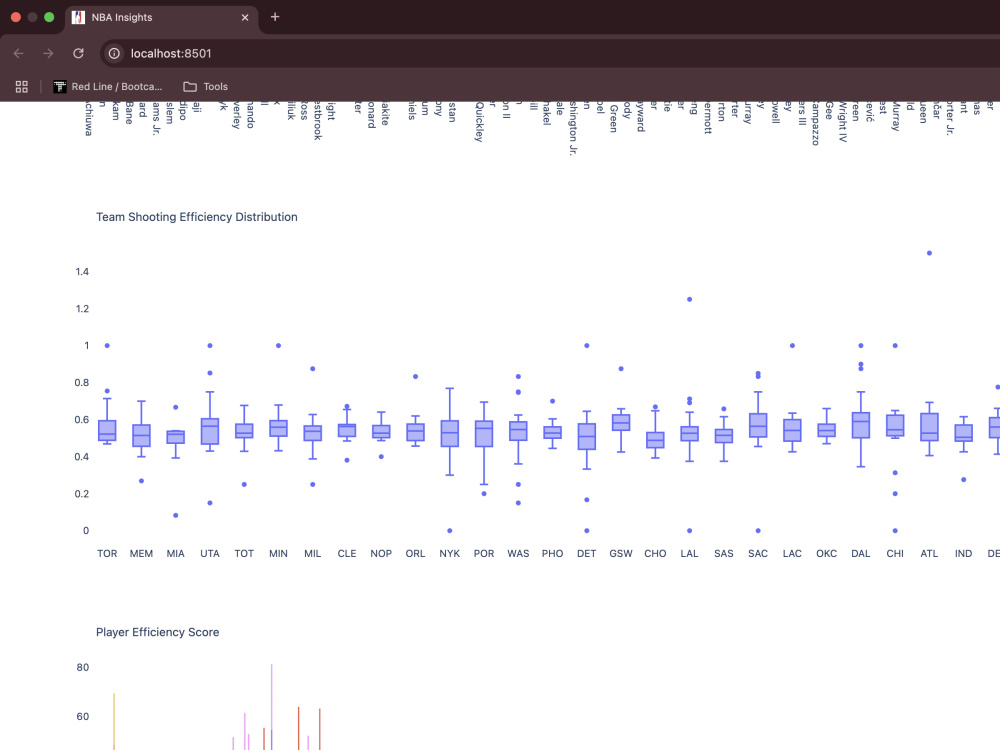Click the 'TOT' x-axis label
Image resolution: width=1000 pixels, height=750 pixels.
click(244, 554)
